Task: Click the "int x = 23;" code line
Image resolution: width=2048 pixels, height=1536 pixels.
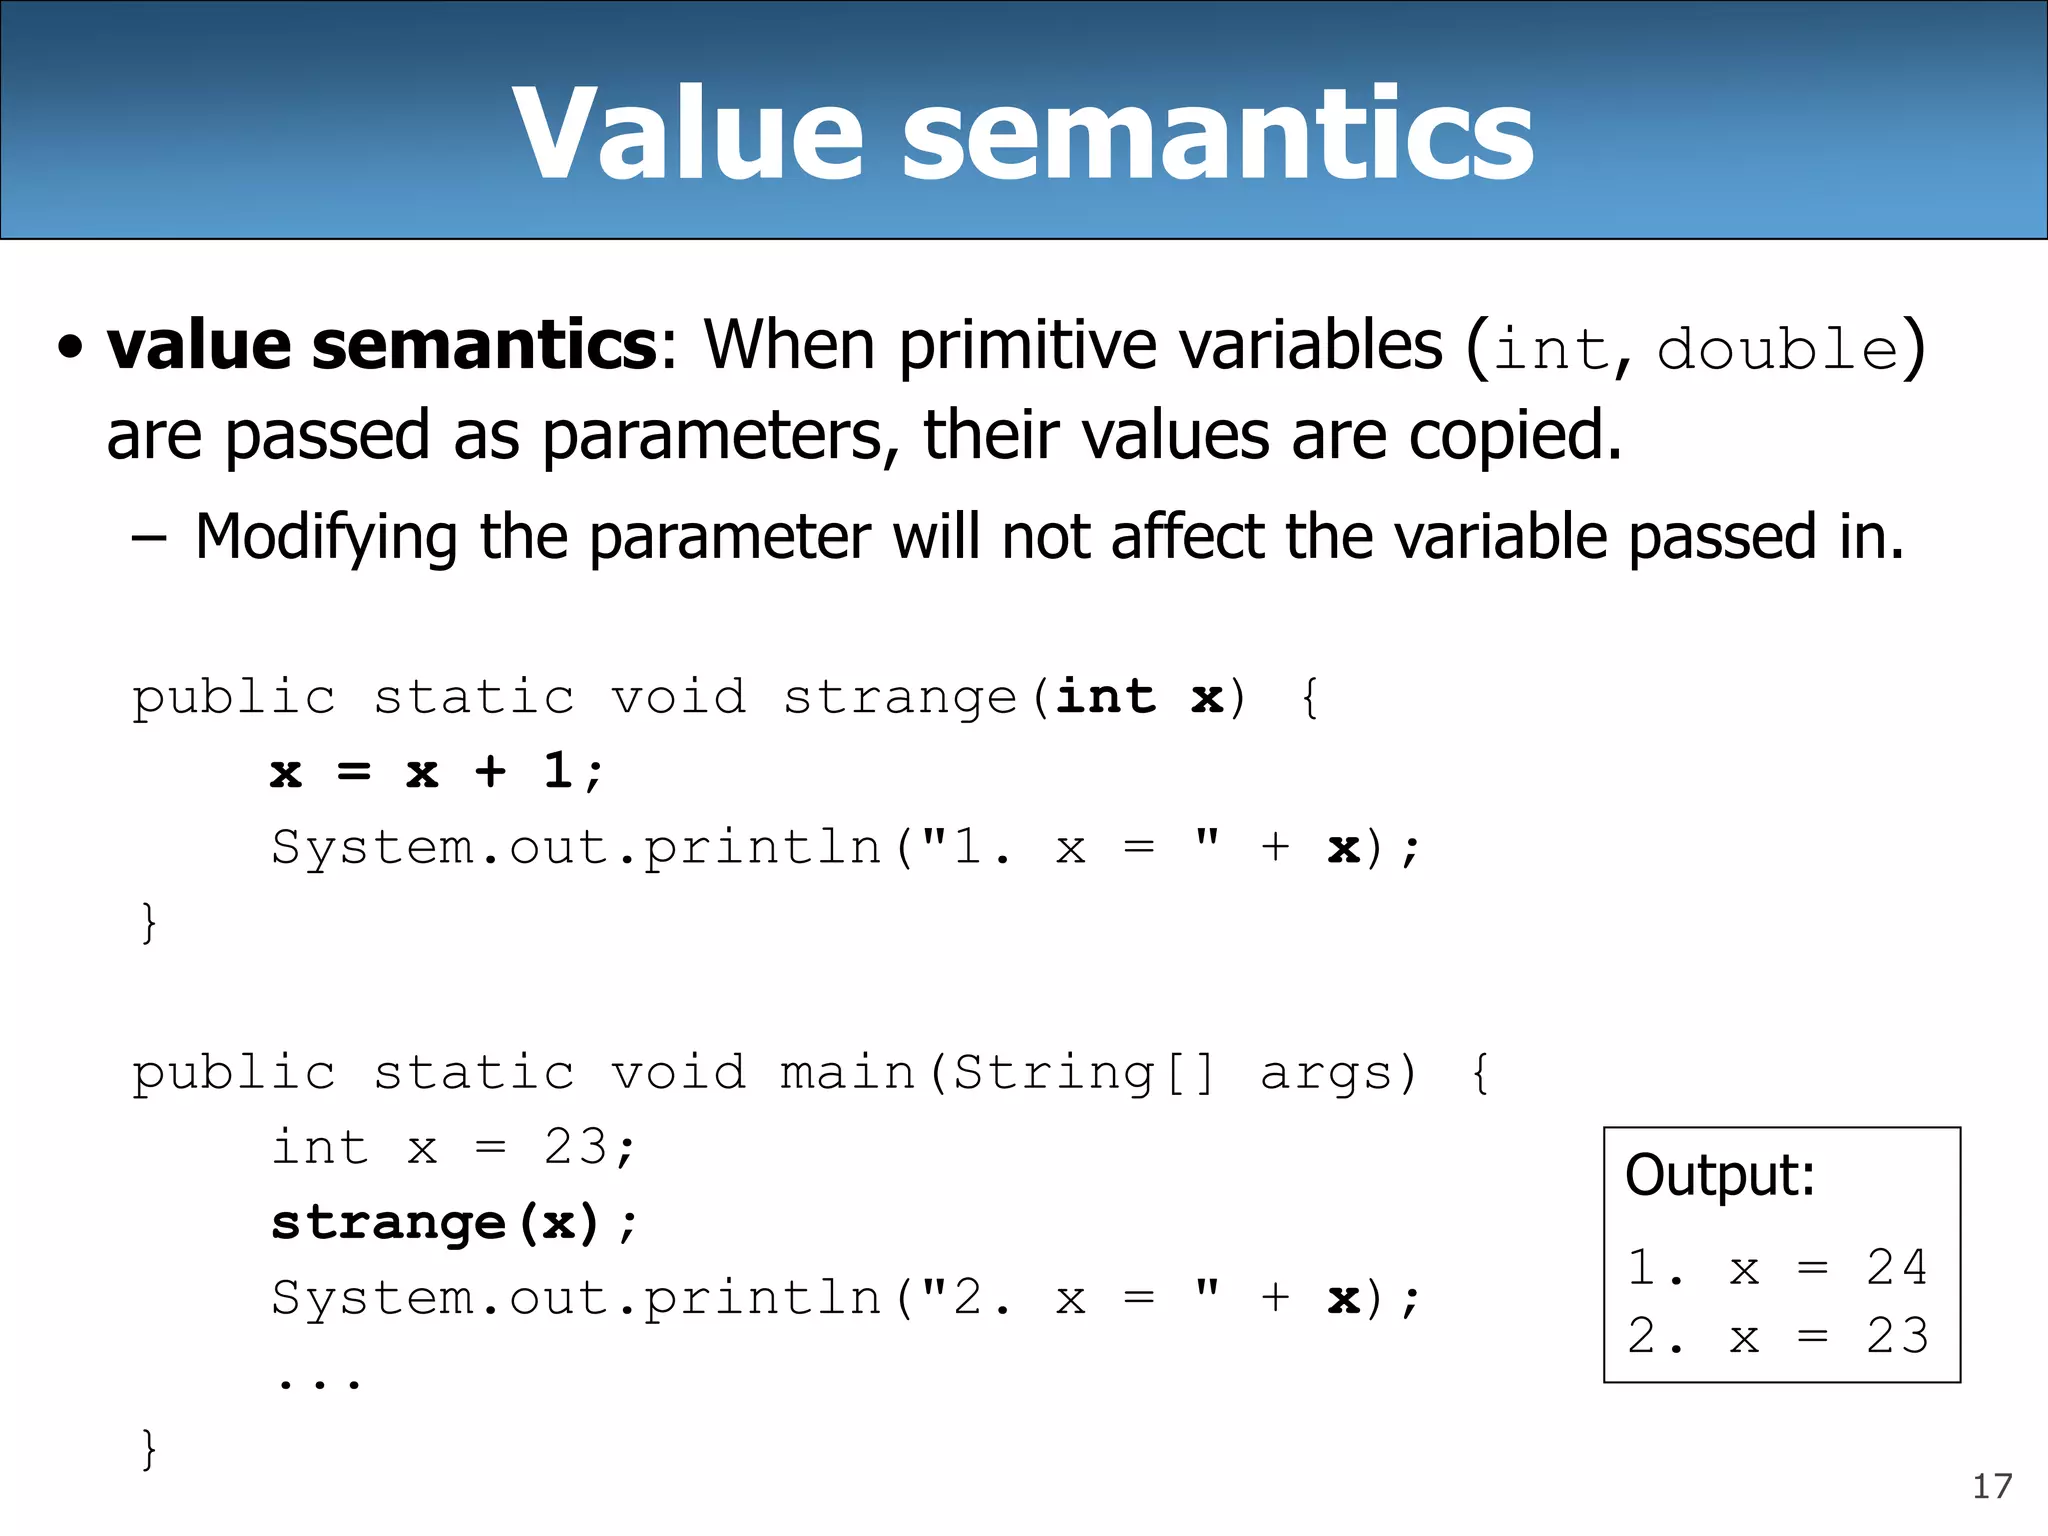Action: pyautogui.click(x=453, y=1147)
